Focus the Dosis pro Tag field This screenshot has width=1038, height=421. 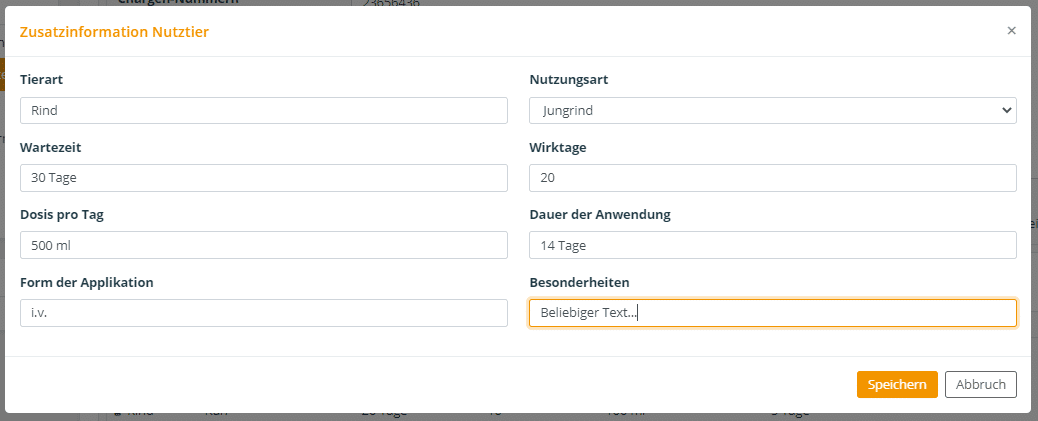[263, 245]
